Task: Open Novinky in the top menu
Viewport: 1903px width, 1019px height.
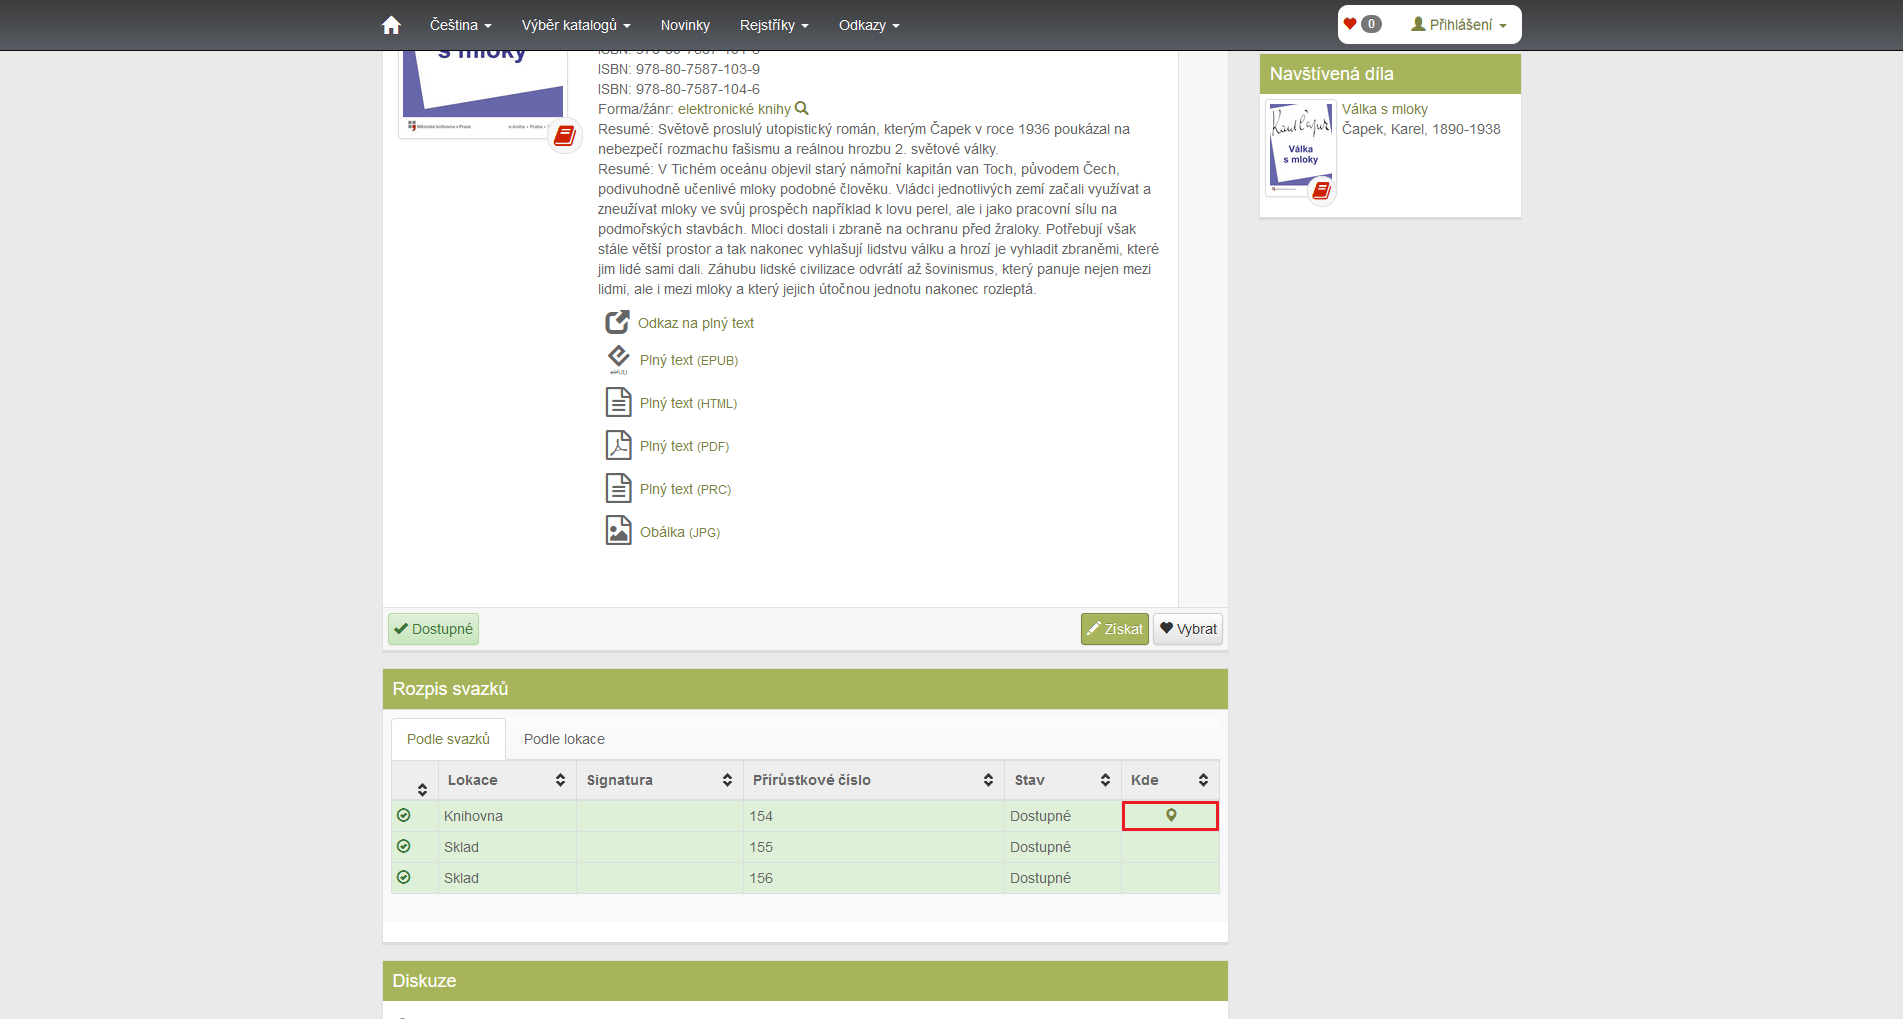Action: click(x=685, y=25)
